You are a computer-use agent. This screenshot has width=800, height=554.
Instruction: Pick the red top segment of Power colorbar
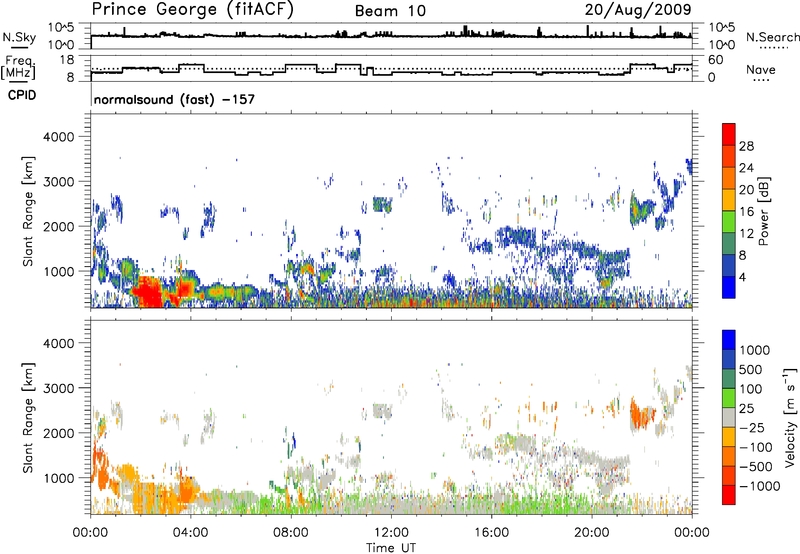(x=729, y=134)
